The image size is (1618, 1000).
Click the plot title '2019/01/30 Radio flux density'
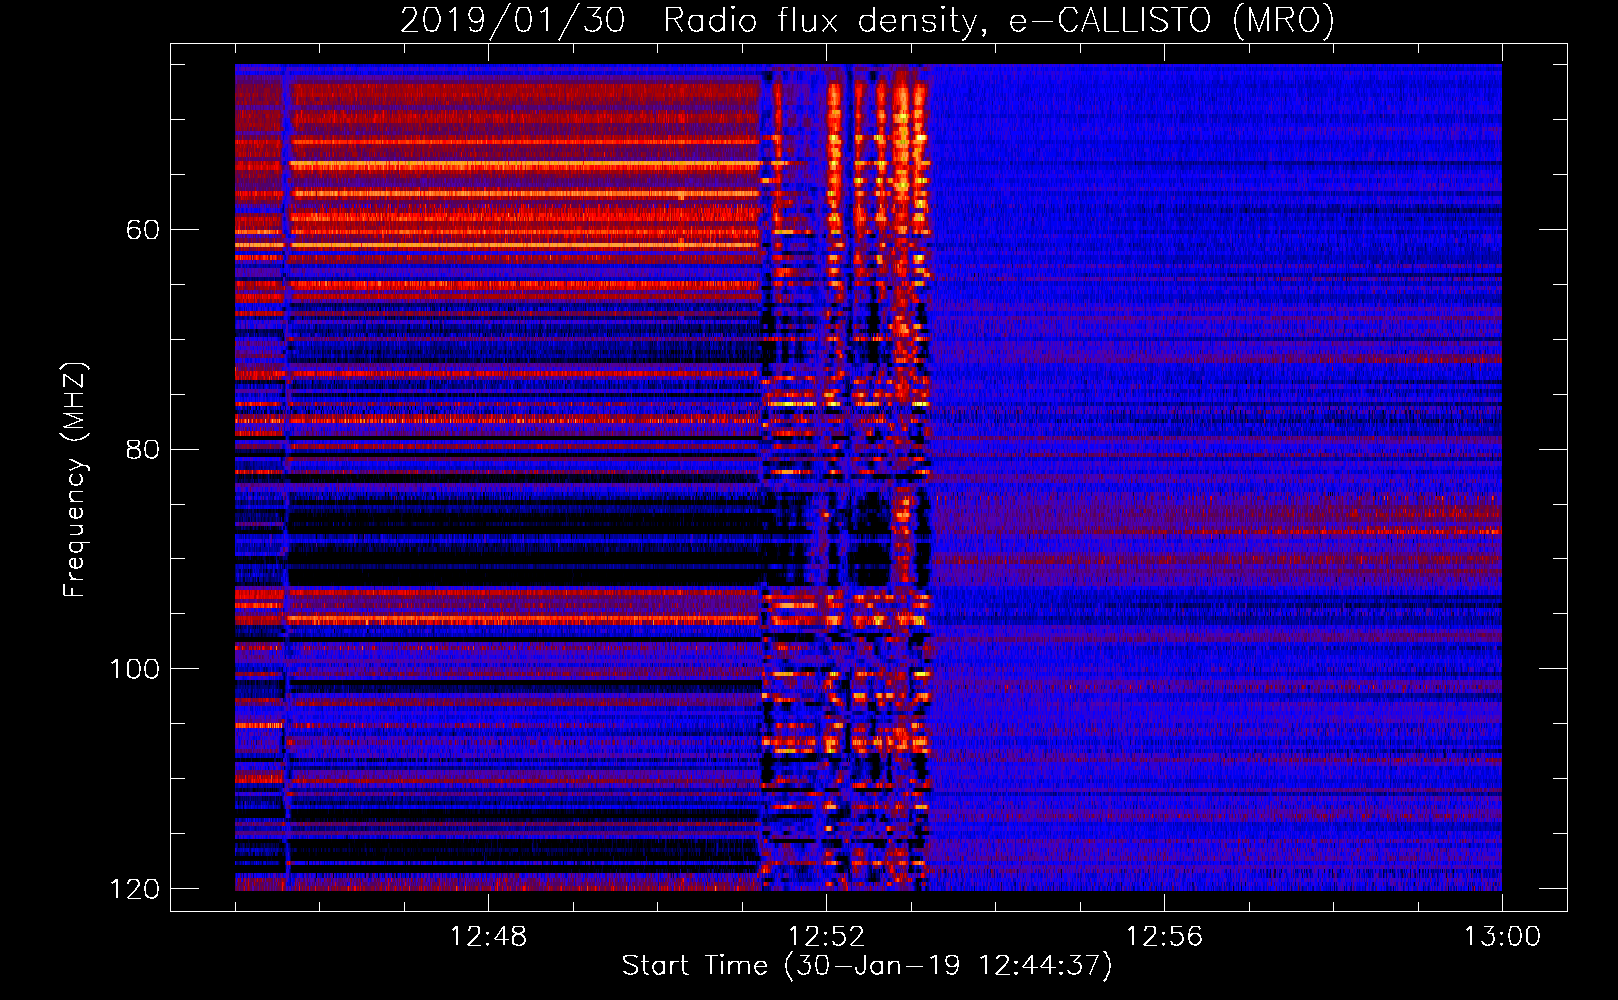pyautogui.click(x=868, y=20)
